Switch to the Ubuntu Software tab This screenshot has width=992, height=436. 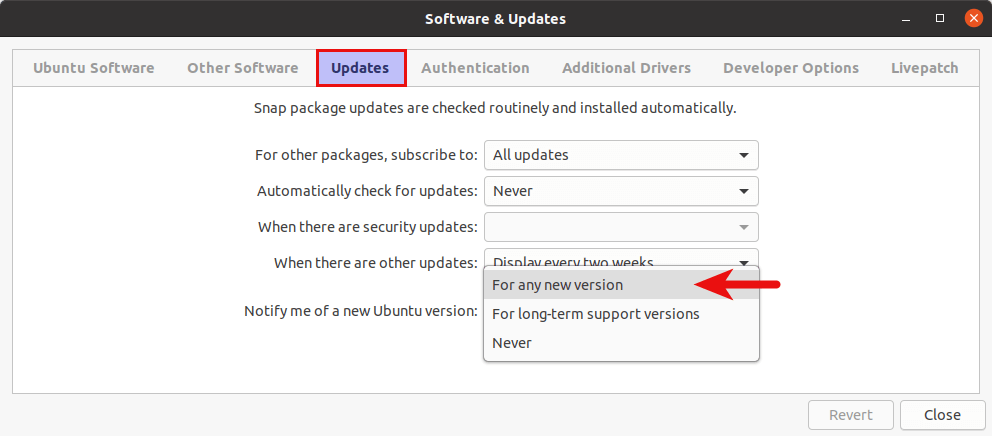pos(93,68)
